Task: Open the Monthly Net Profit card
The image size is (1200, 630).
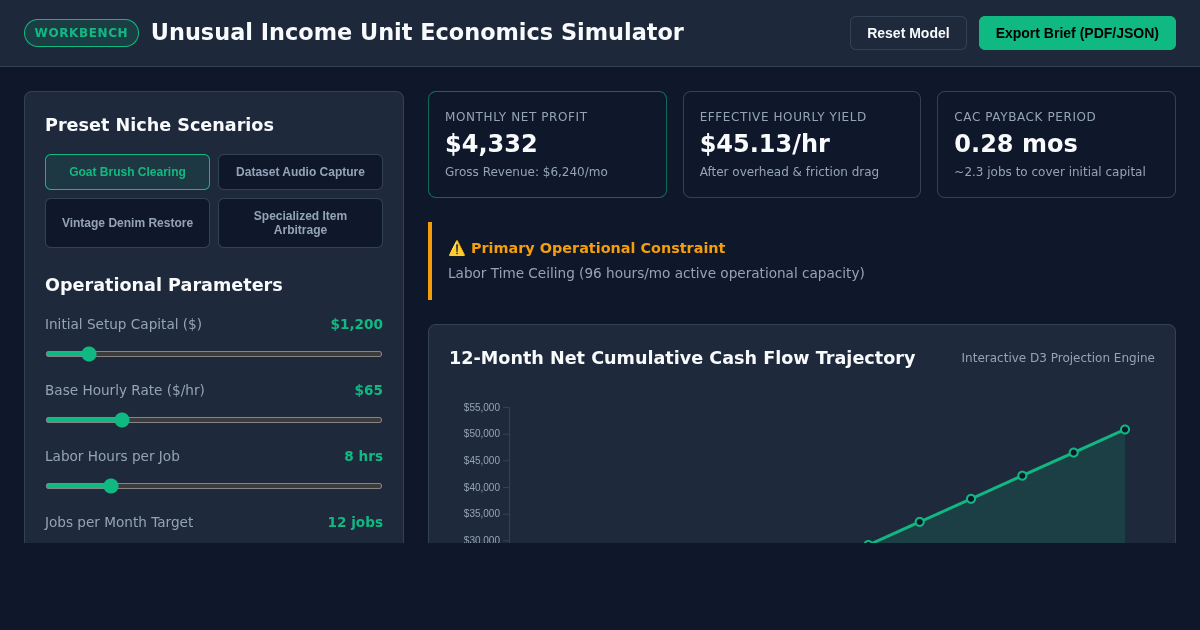Action: (x=547, y=145)
